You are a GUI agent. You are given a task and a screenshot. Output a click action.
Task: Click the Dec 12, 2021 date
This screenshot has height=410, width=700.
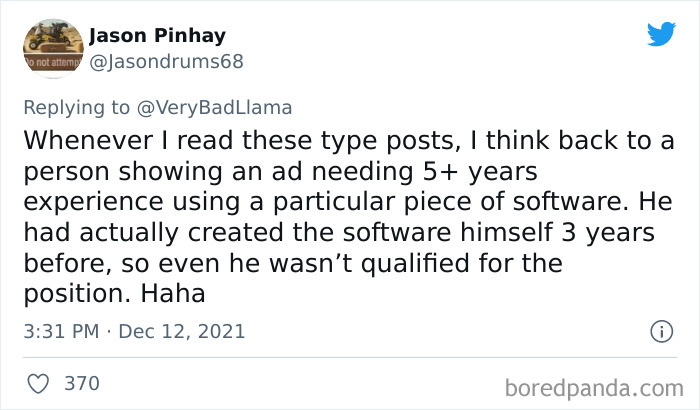point(182,331)
